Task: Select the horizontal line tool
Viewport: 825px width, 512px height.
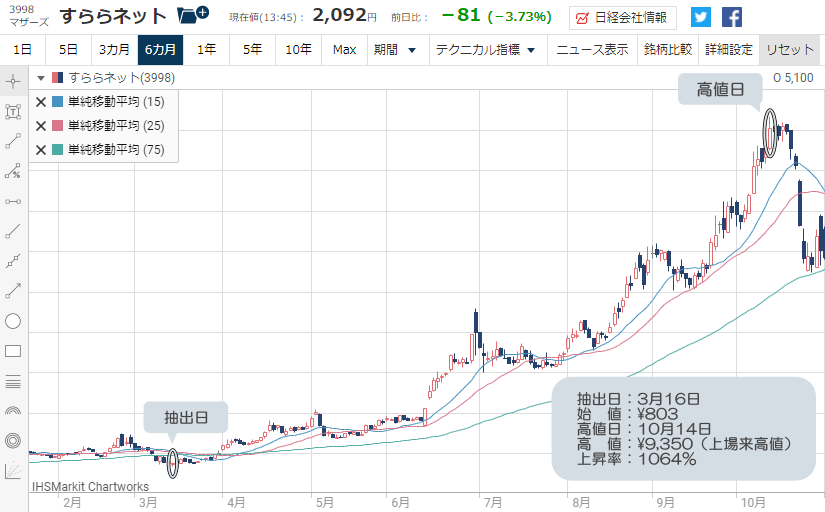Action: coord(13,202)
